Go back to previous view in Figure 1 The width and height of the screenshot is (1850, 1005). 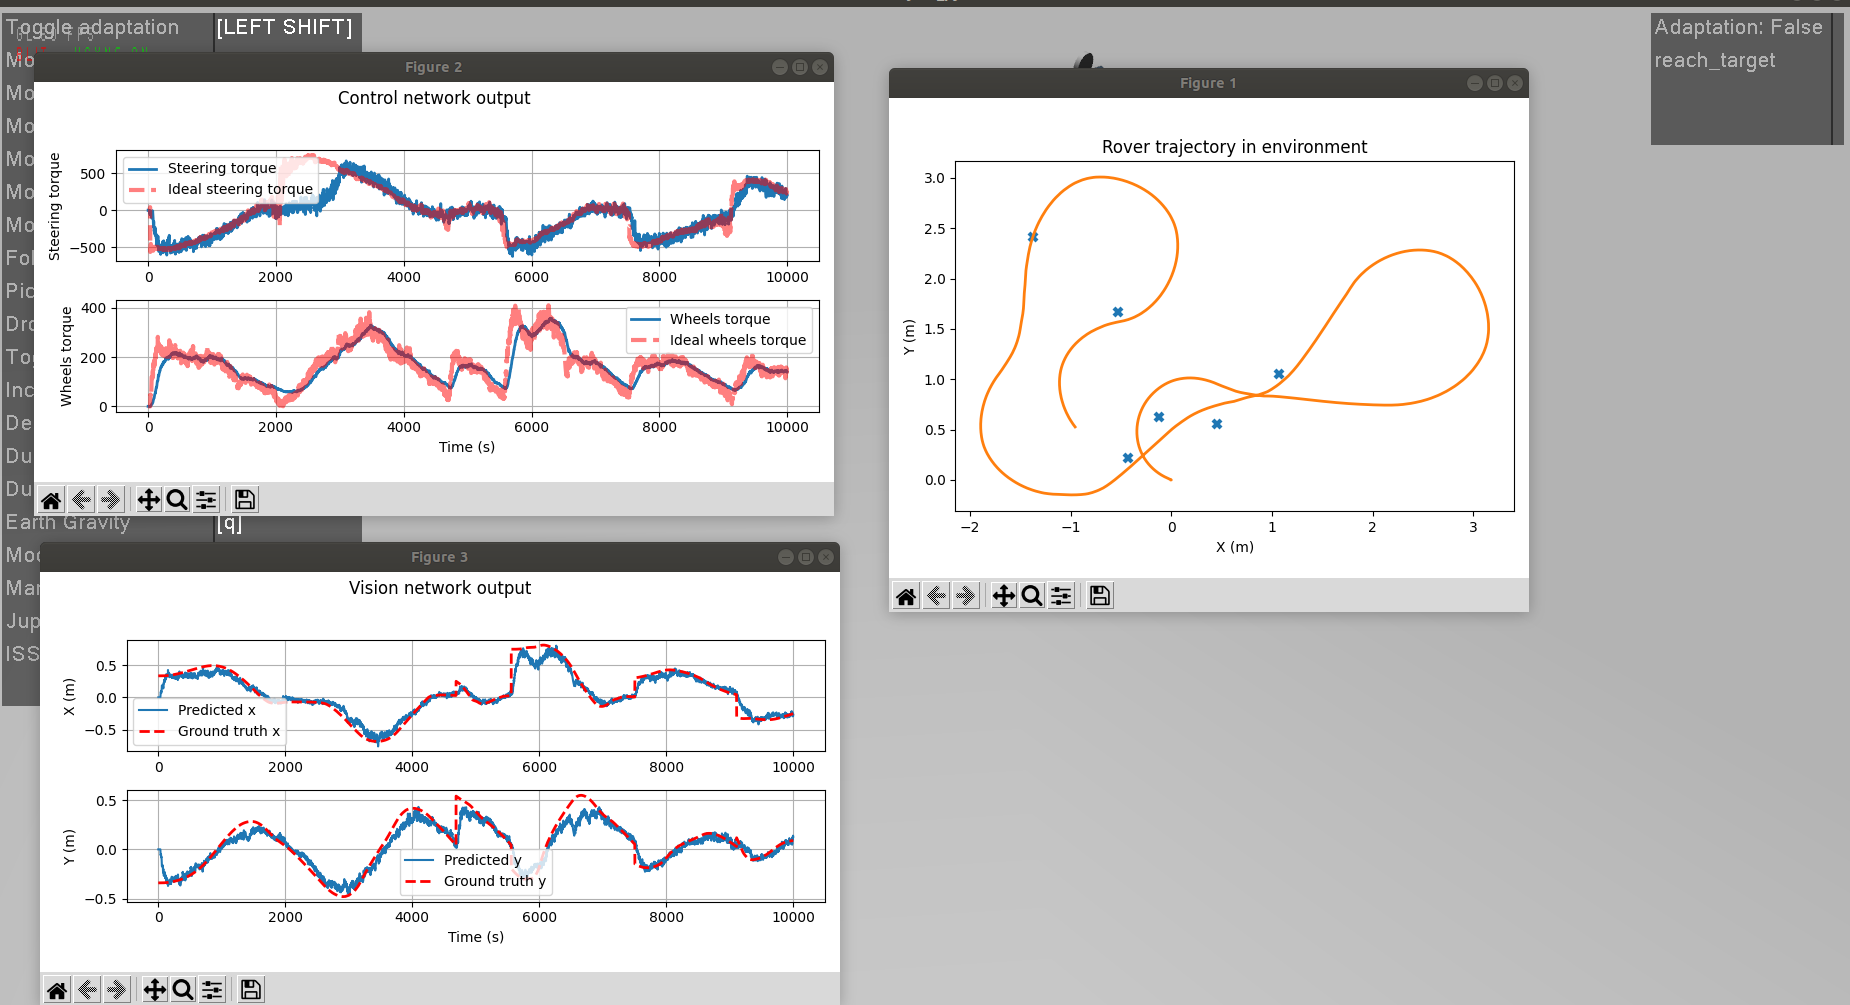937,596
